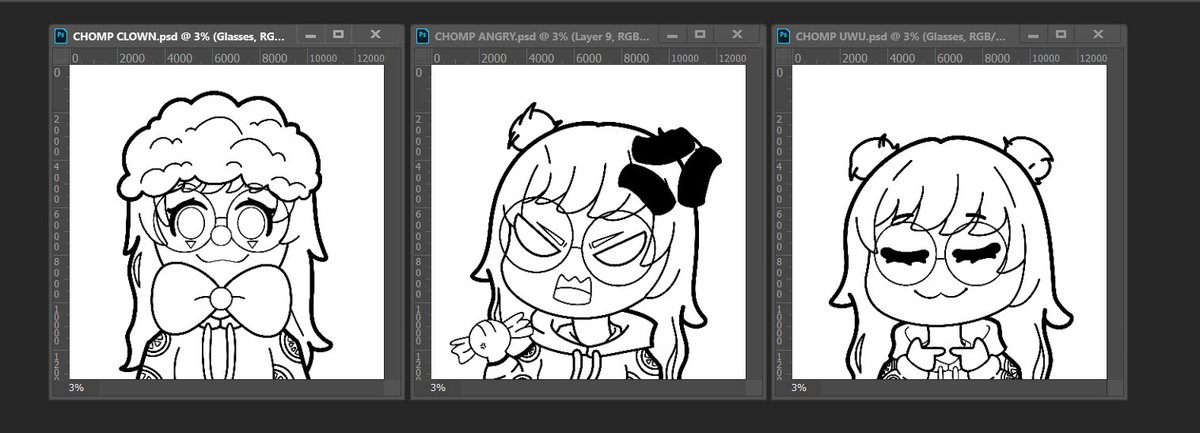Close the CHOMP ANGRY.psd window
This screenshot has height=433, width=1200.
click(x=739, y=35)
